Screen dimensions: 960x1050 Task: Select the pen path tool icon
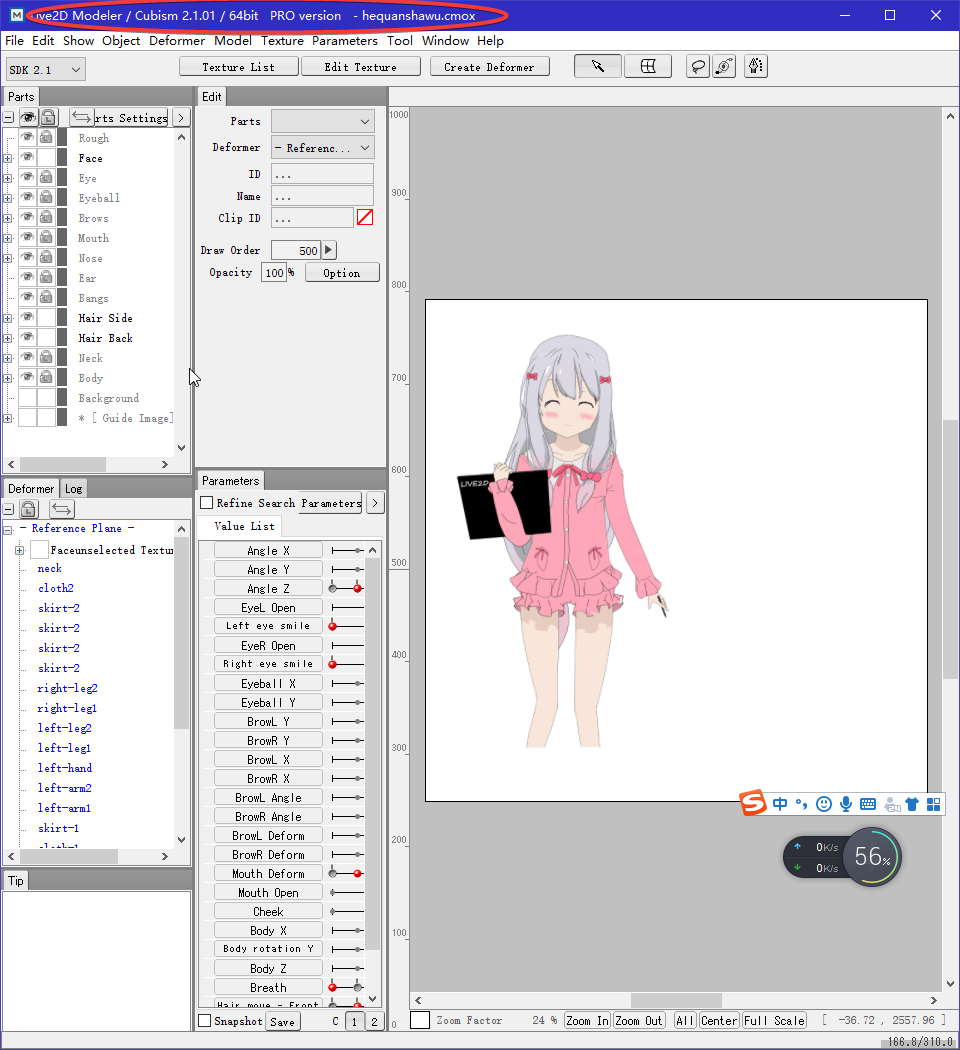tap(755, 66)
